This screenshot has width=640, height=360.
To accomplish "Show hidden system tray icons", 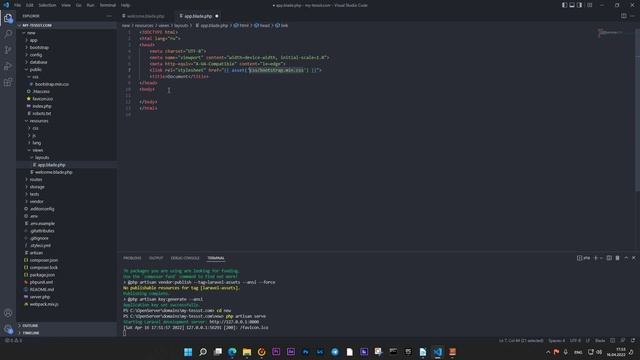I will (x=548, y=352).
